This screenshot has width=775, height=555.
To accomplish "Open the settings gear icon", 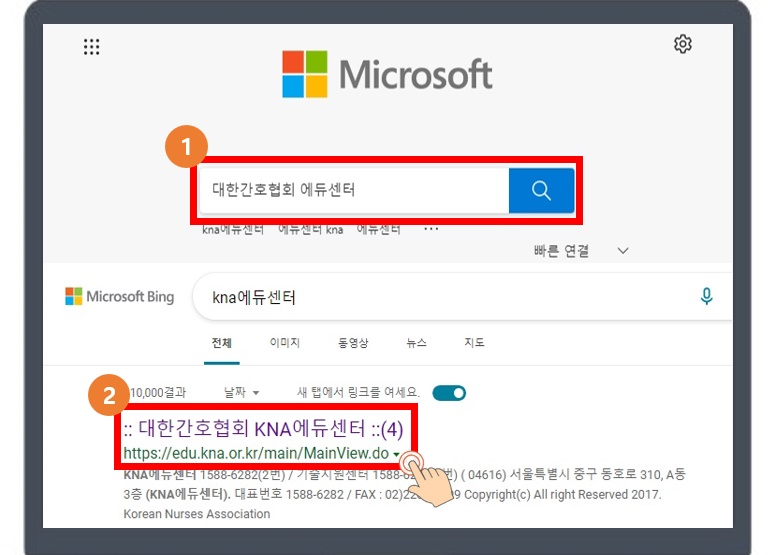I will point(683,44).
